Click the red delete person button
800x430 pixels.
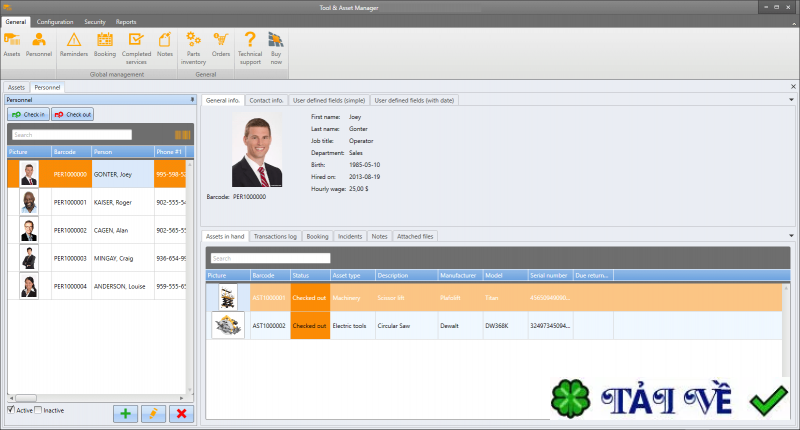[x=181, y=413]
